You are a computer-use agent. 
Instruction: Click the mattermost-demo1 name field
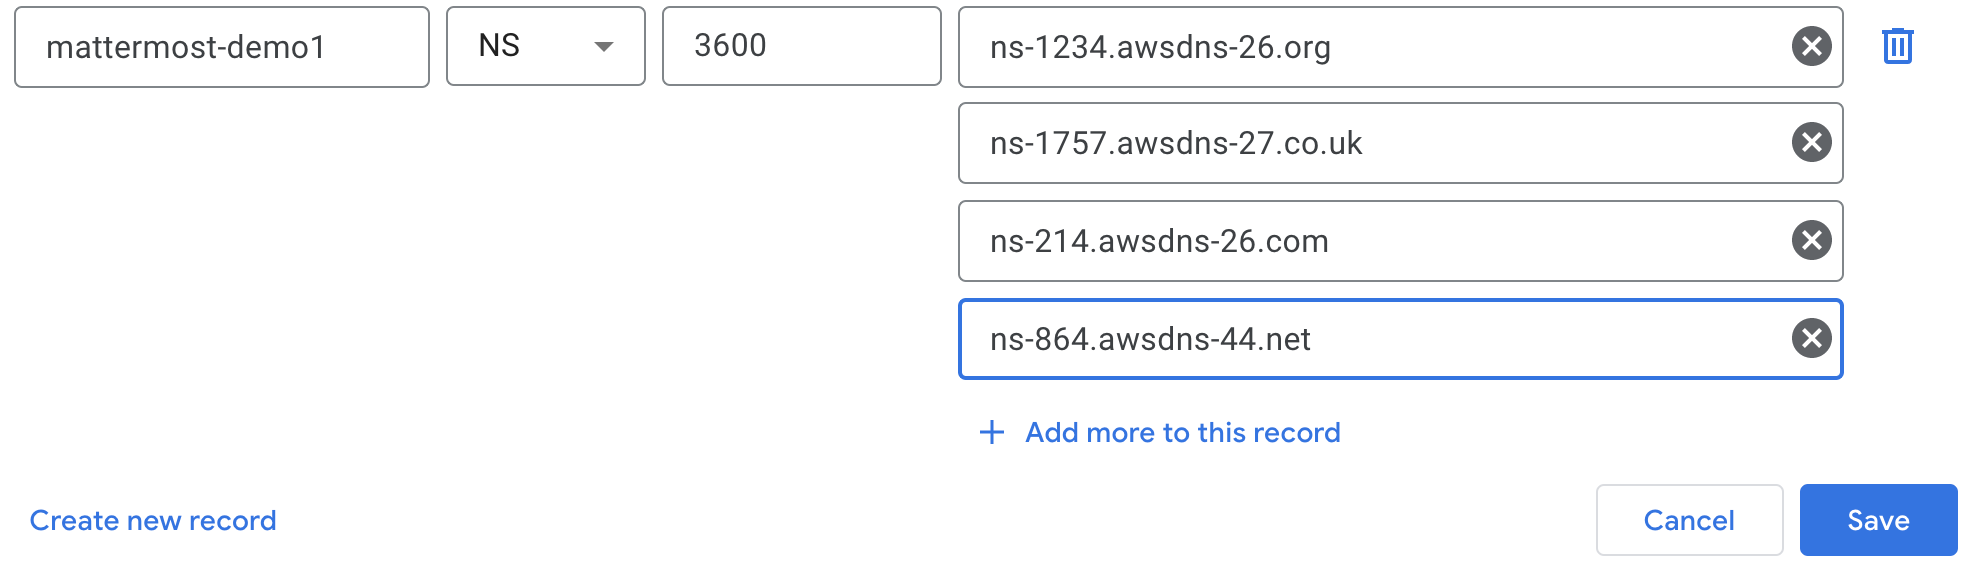click(221, 46)
